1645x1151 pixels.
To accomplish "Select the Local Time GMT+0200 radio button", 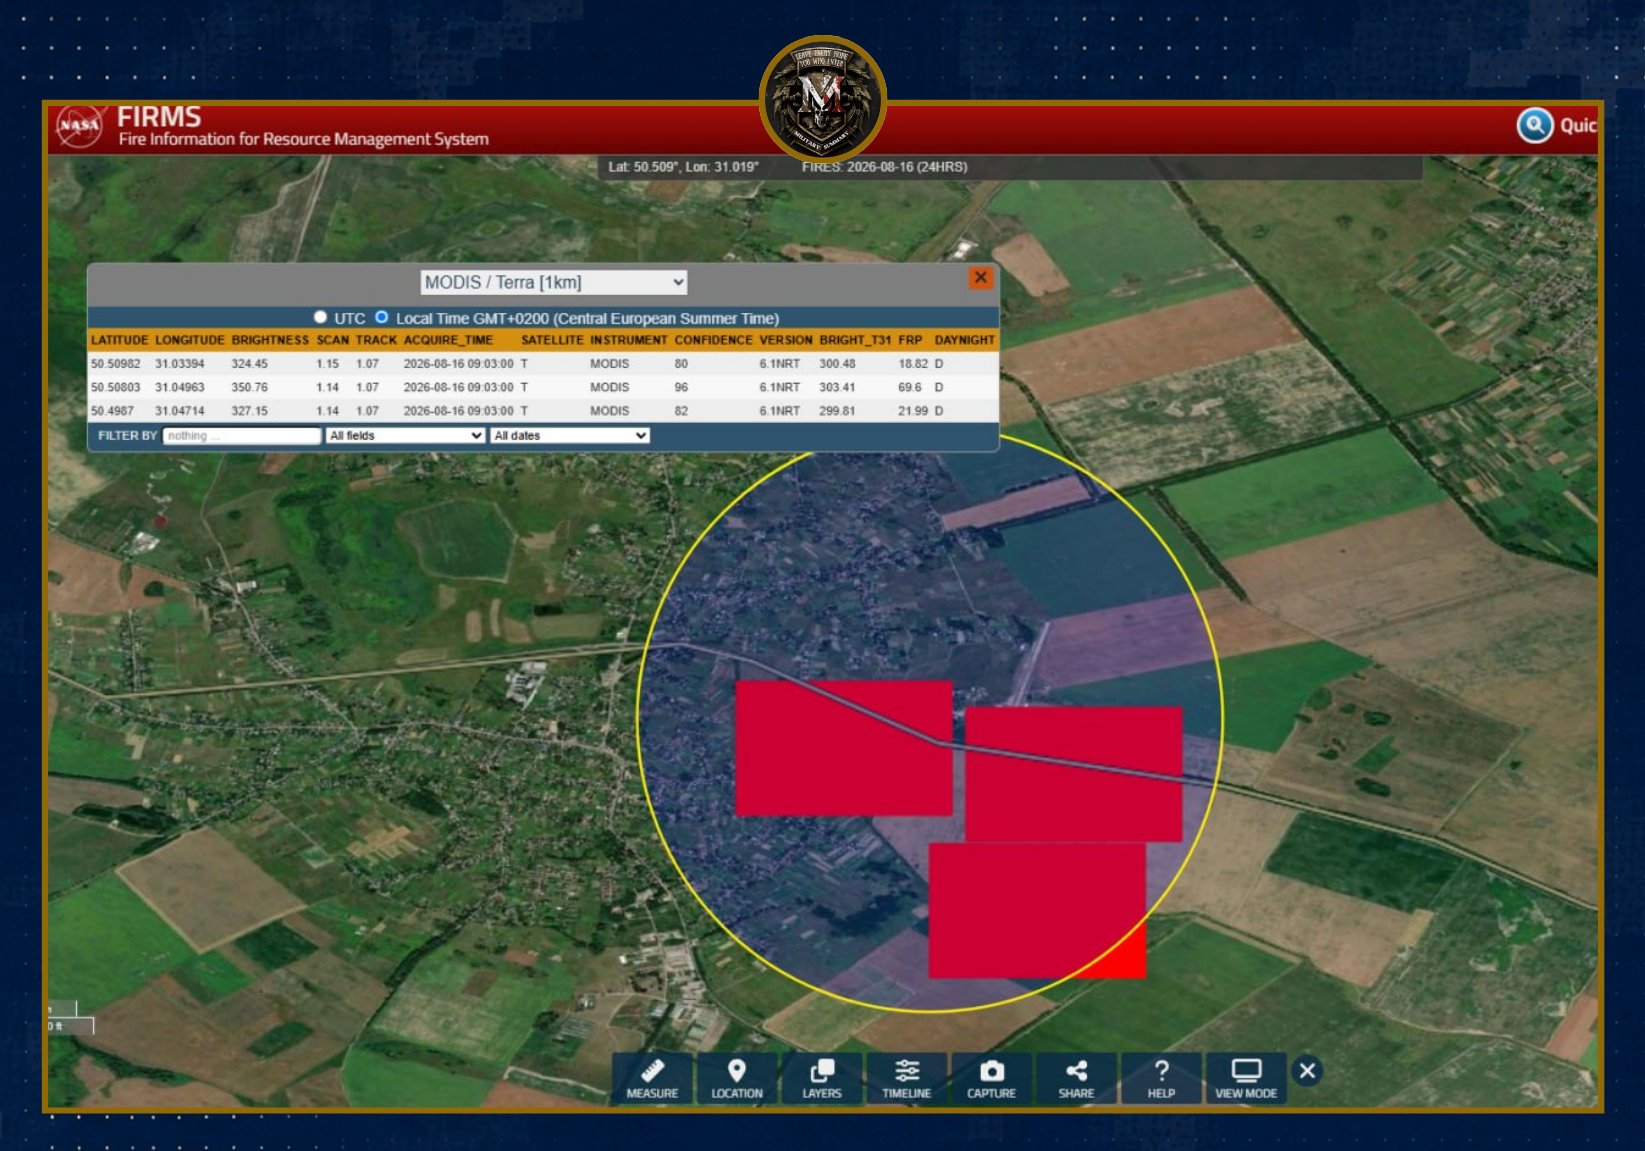I will [381, 317].
